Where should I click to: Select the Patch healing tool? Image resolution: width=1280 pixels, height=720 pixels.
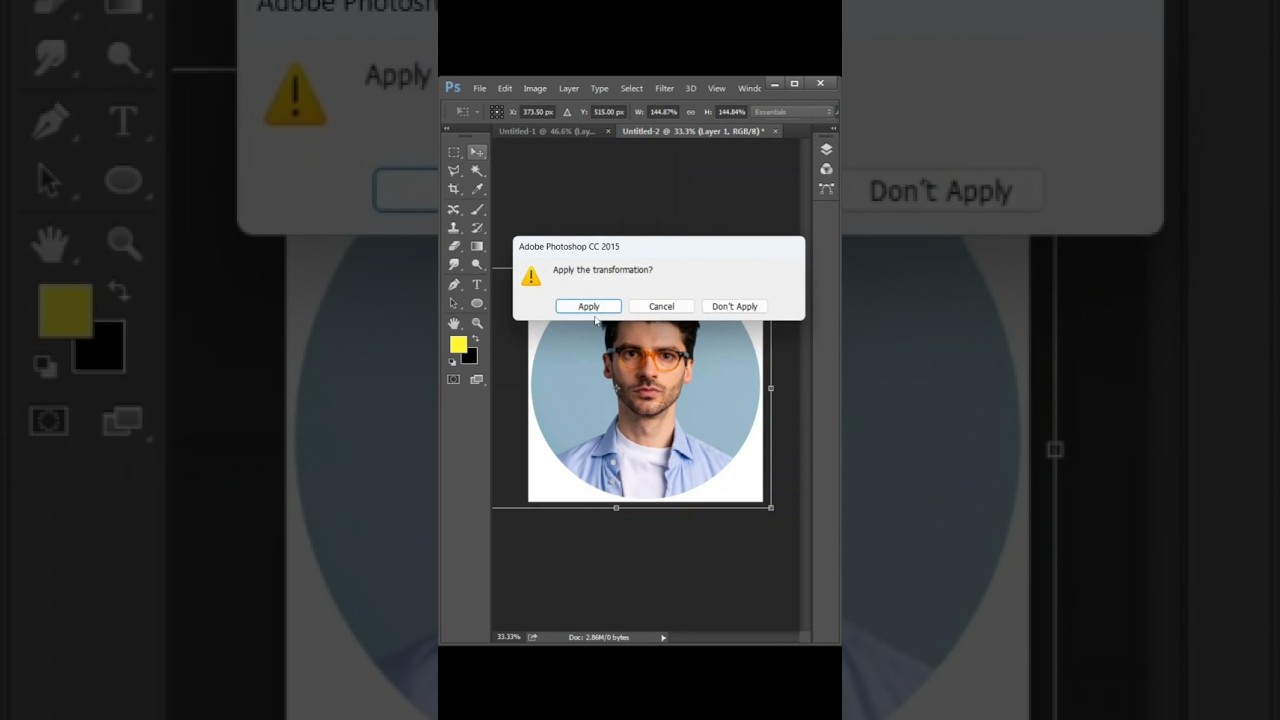click(x=454, y=209)
